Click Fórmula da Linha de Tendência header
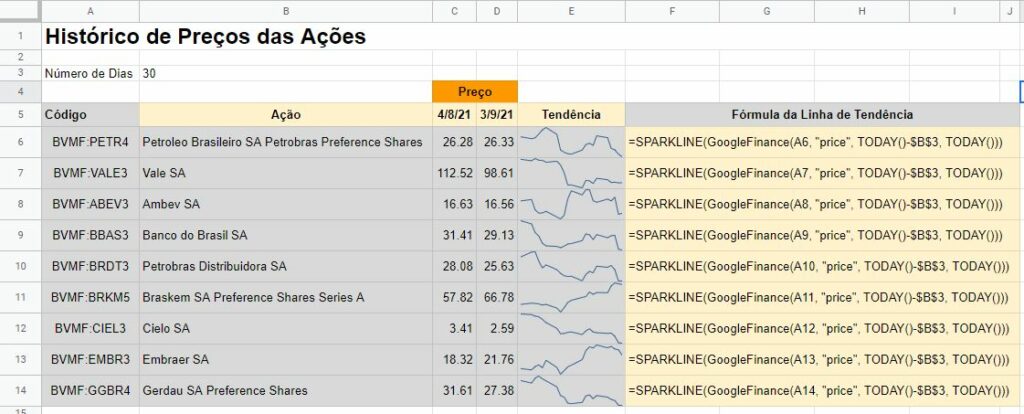 (822, 115)
